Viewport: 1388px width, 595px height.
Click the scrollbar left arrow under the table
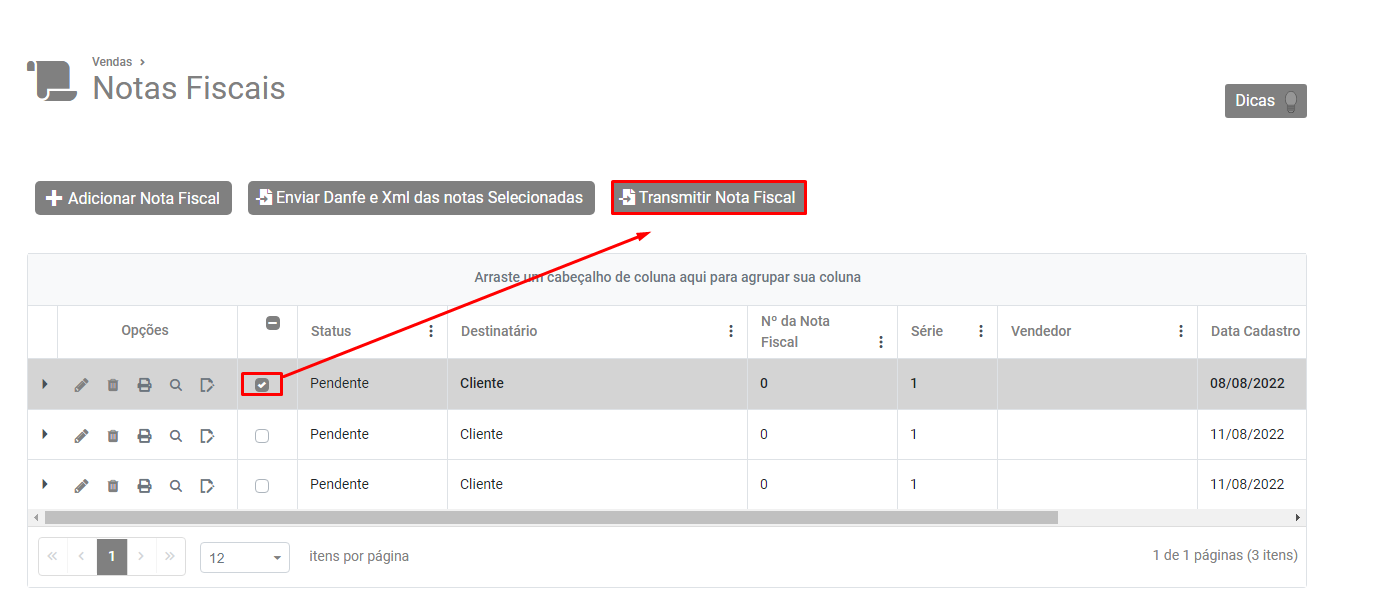pyautogui.click(x=36, y=518)
